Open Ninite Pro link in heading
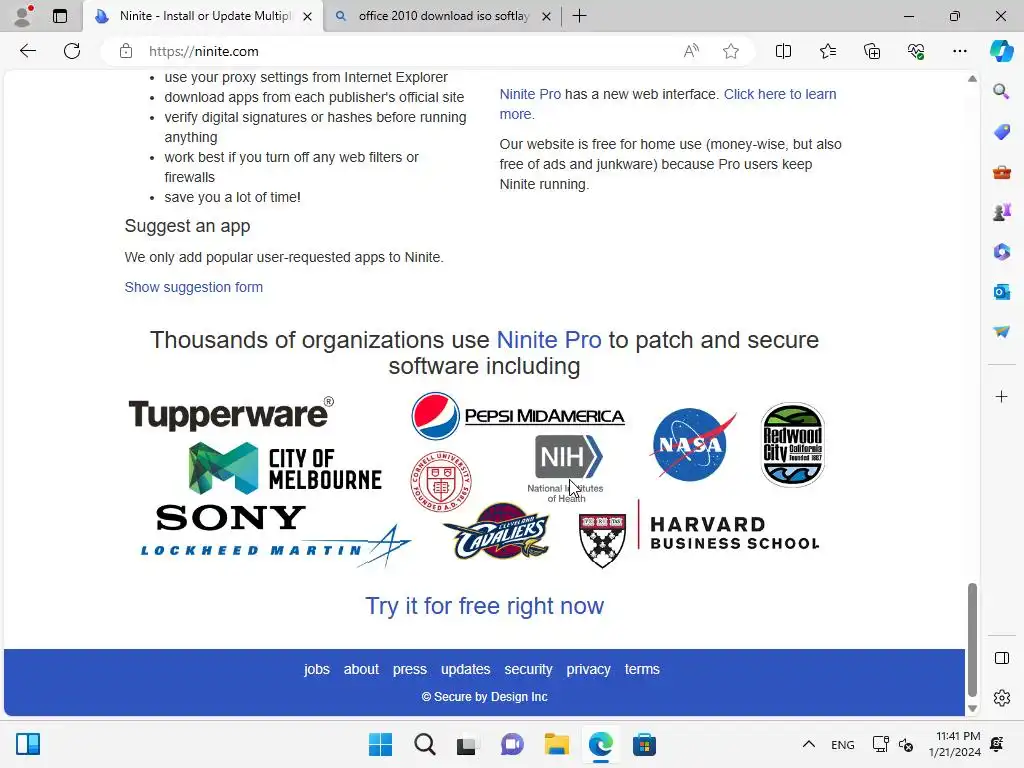Viewport: 1024px width, 768px height. coord(549,340)
